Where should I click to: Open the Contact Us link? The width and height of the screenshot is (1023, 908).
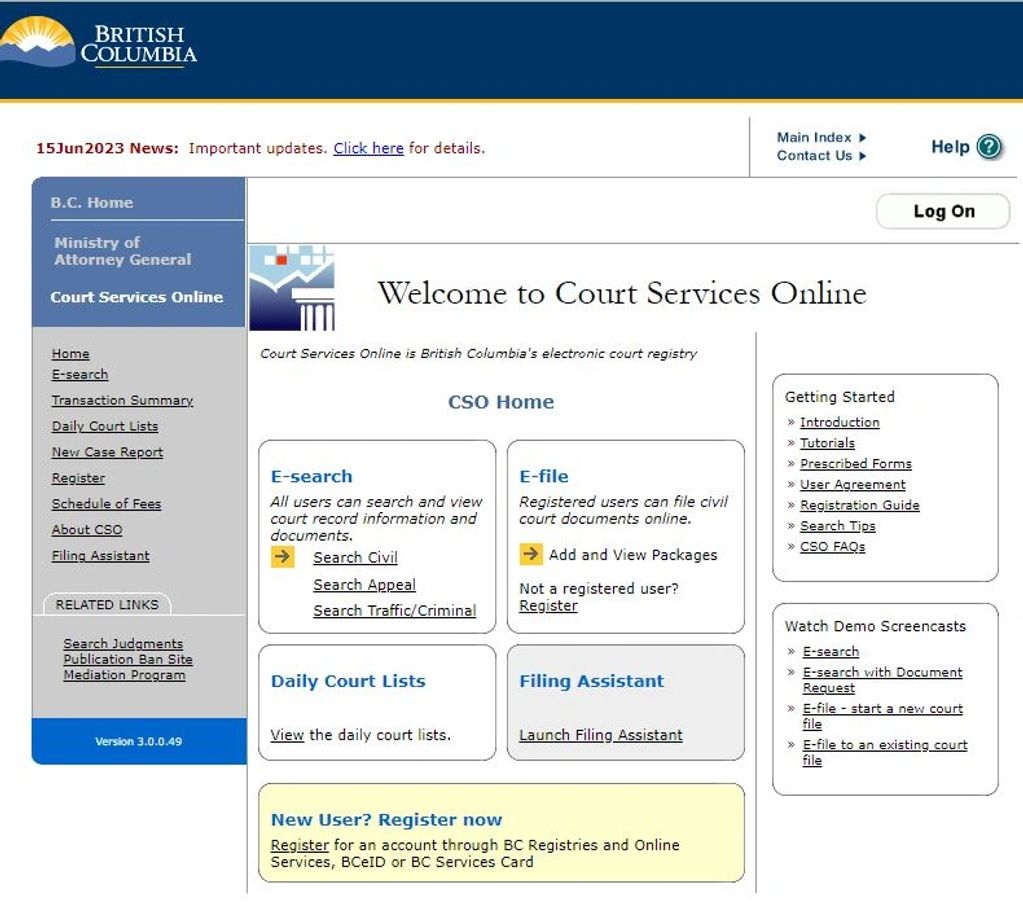tap(821, 156)
